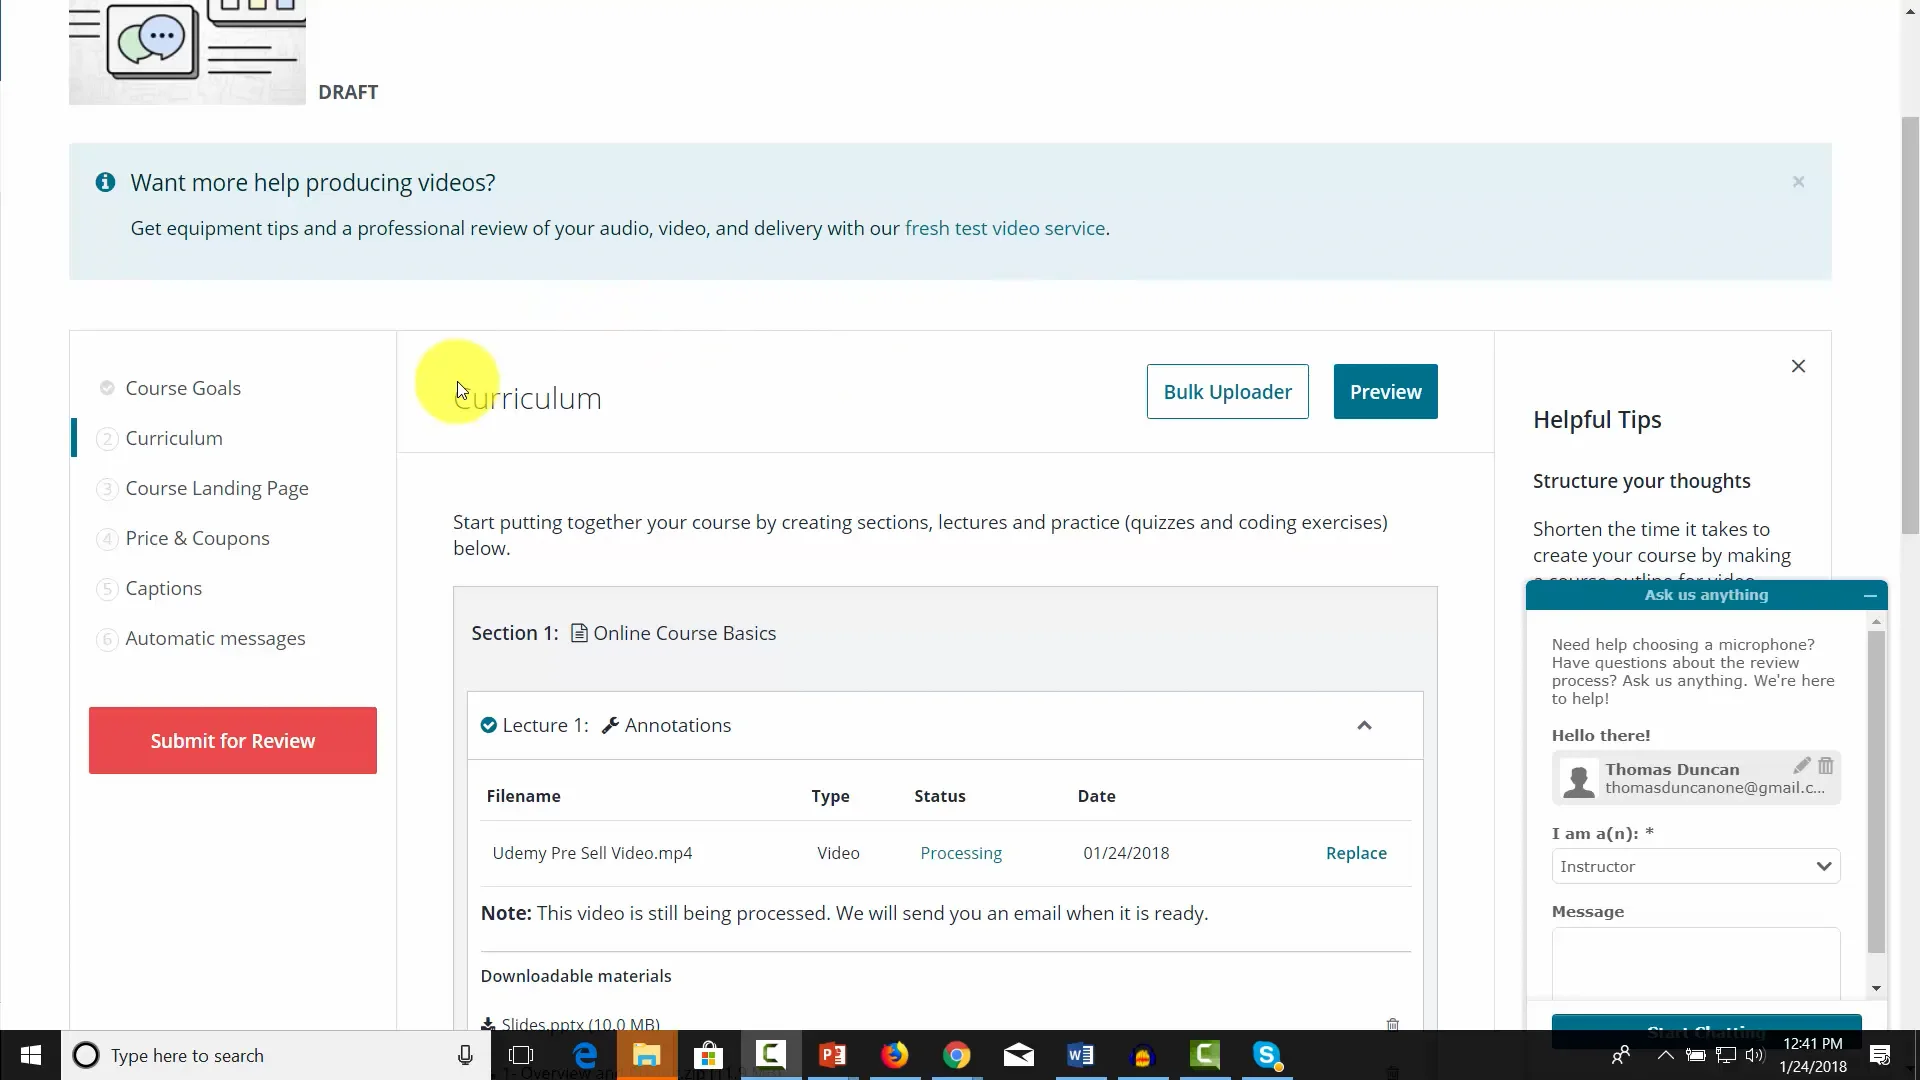Switch to Price & Coupons section
This screenshot has height=1080, width=1920.
tap(197, 538)
